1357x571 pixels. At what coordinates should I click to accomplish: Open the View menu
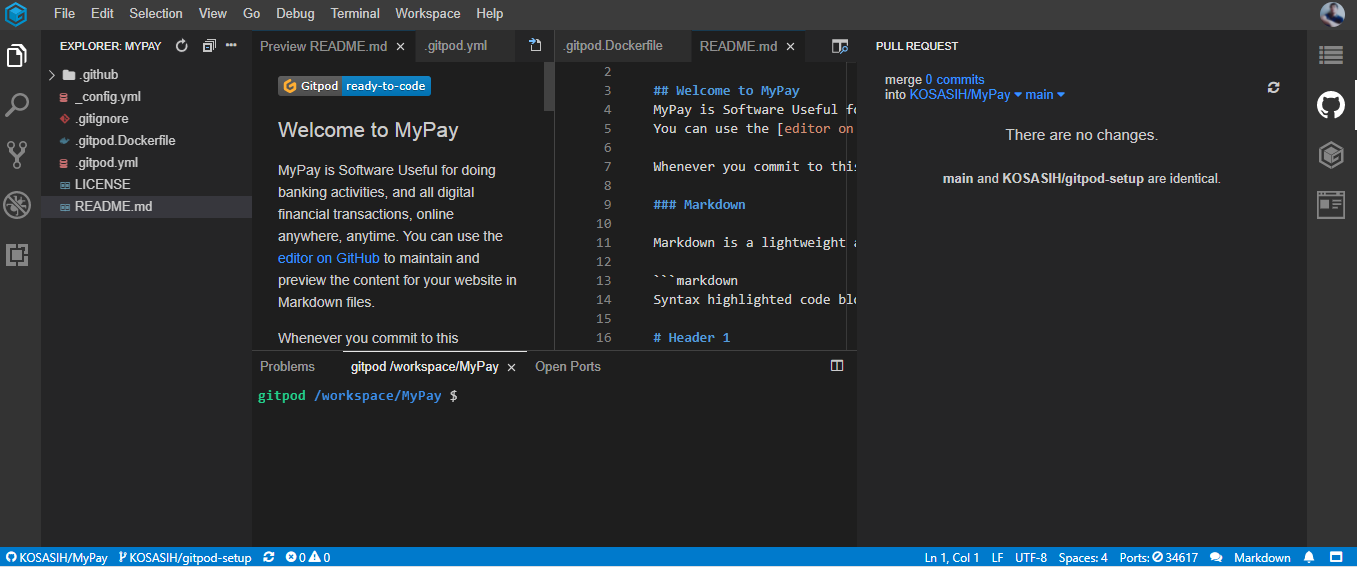pyautogui.click(x=213, y=13)
